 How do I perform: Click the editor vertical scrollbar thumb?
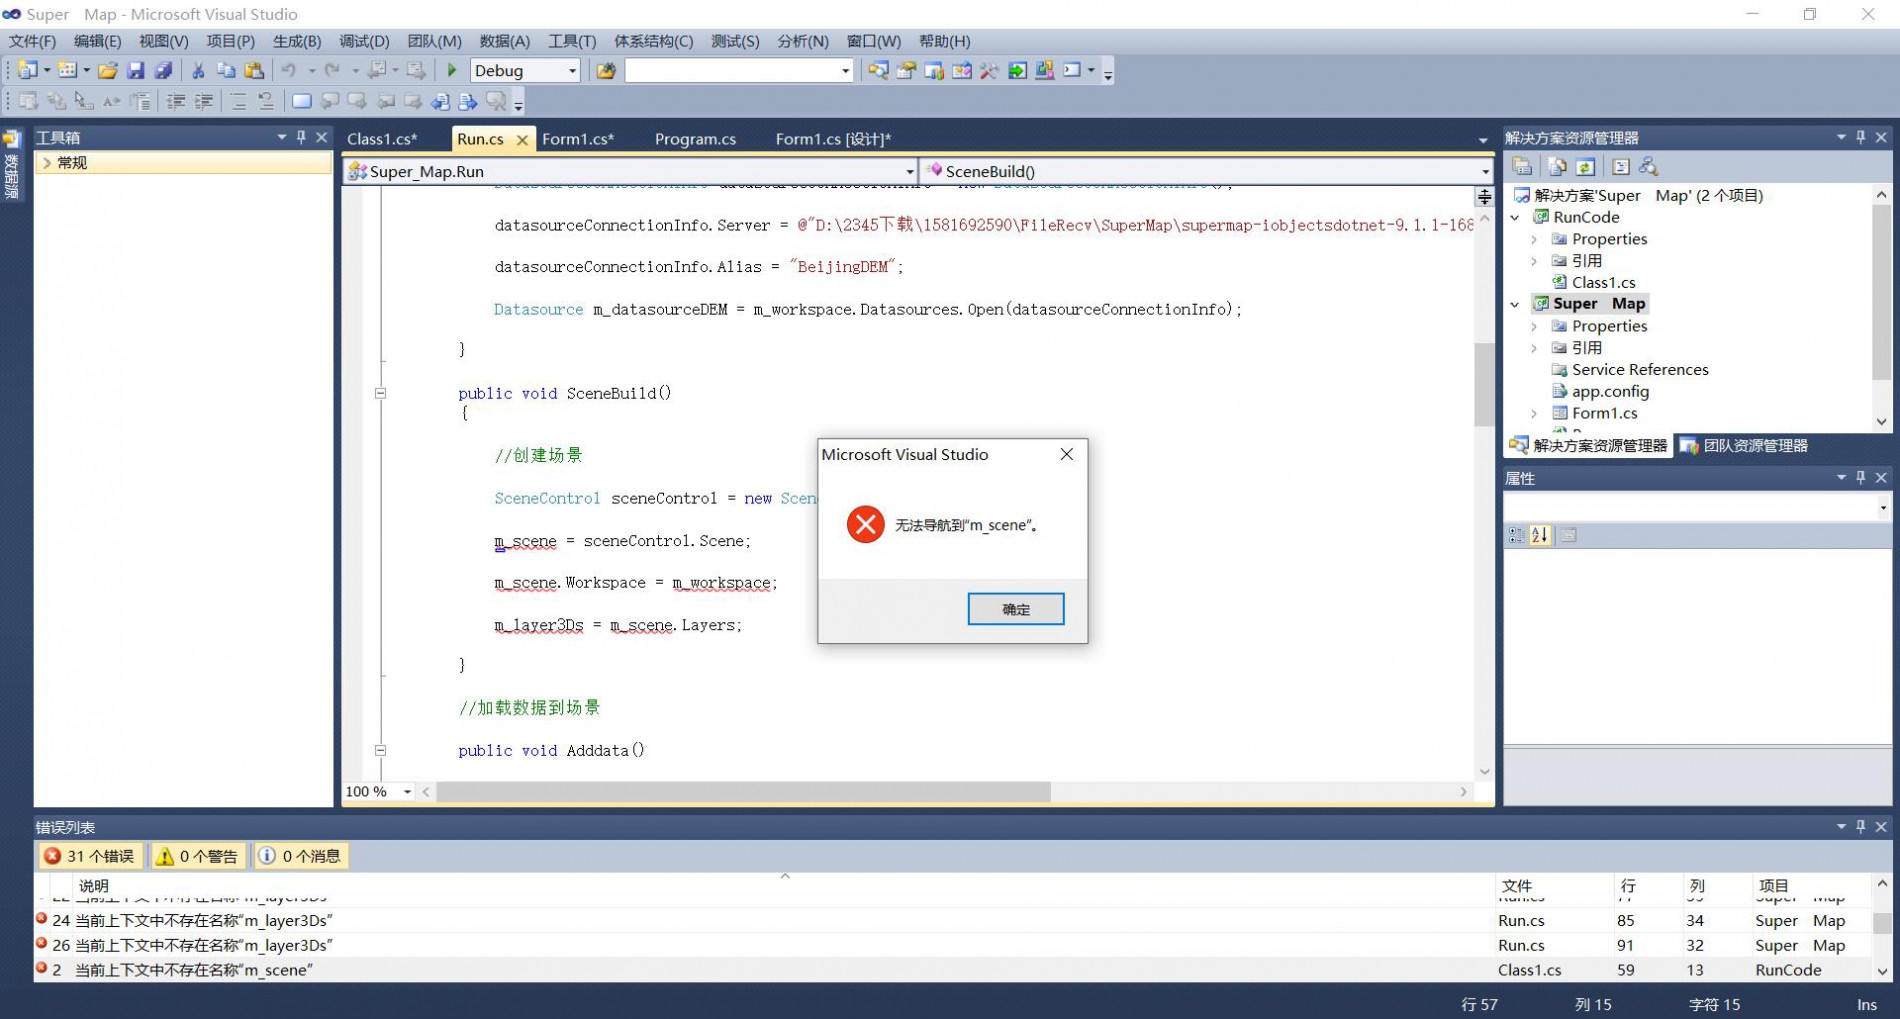click(1484, 385)
